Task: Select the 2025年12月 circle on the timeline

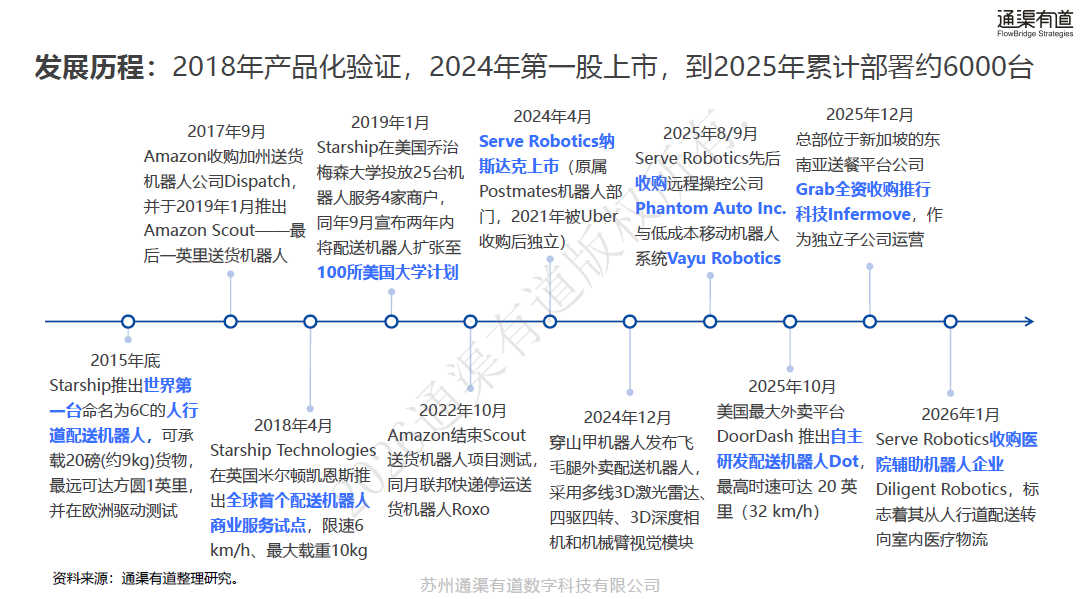Action: pos(870,322)
